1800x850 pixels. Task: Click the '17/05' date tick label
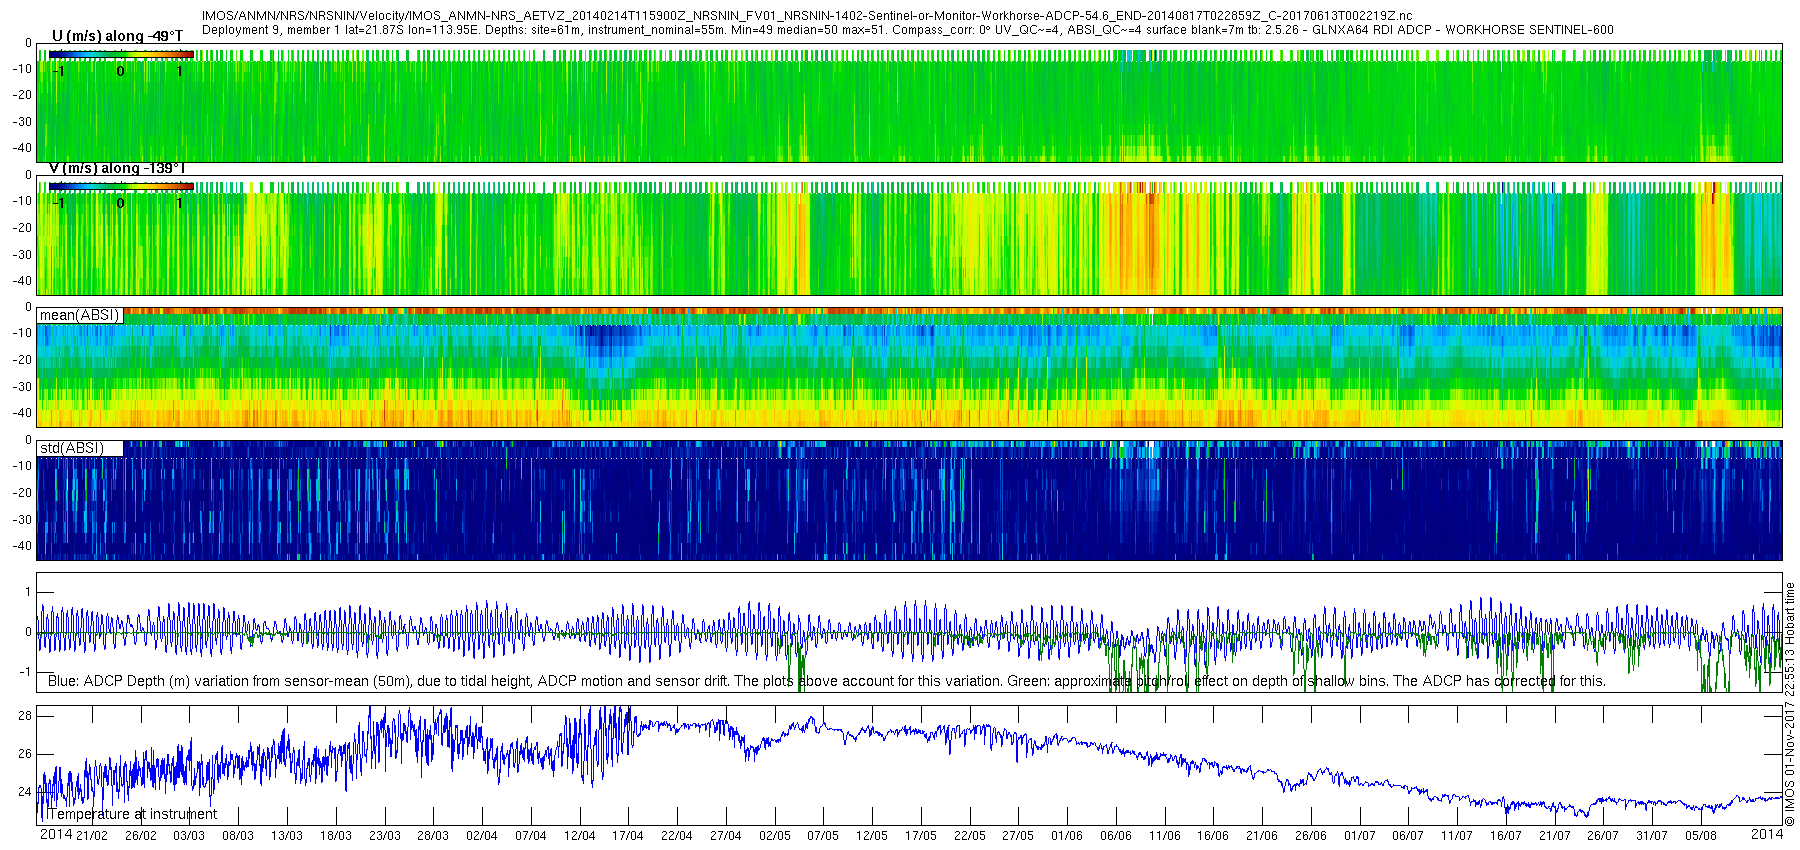click(x=921, y=836)
